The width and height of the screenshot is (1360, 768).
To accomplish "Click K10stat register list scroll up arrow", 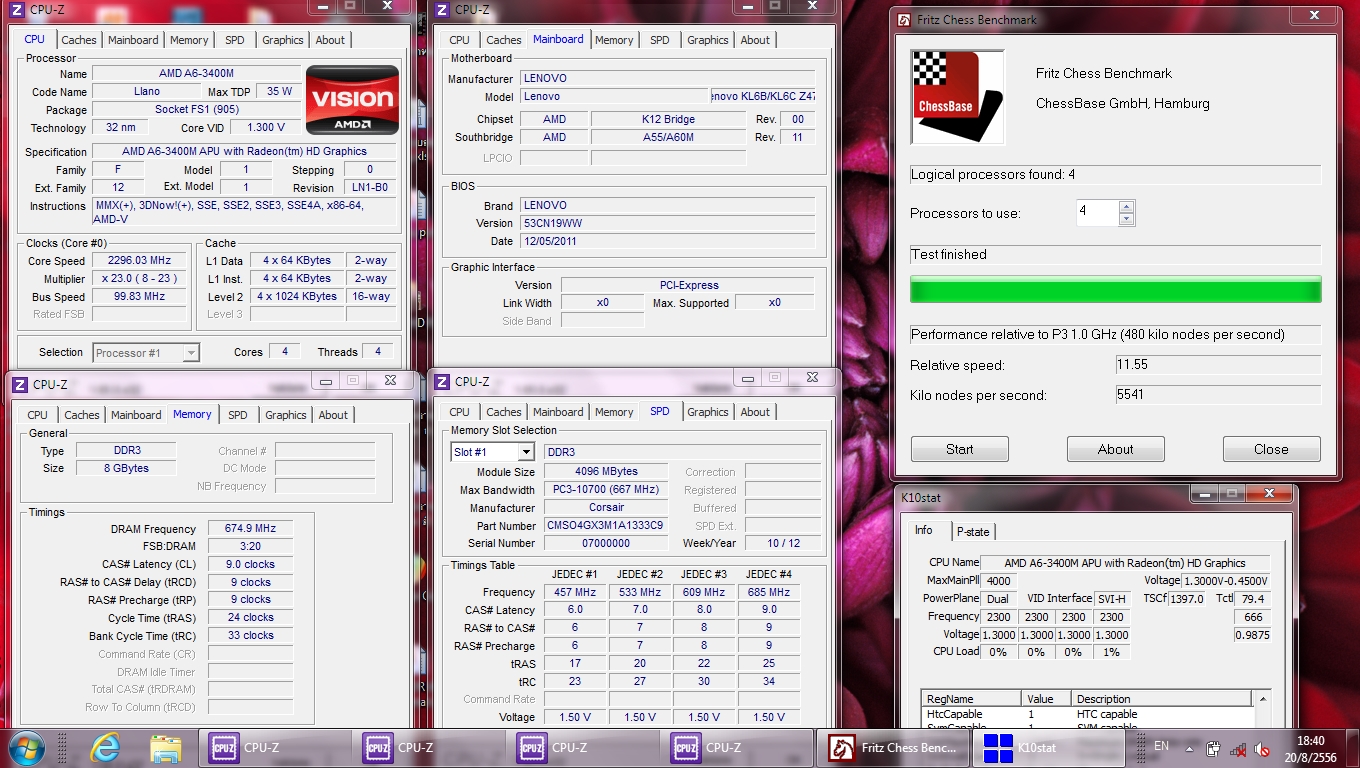I will click(x=1262, y=698).
